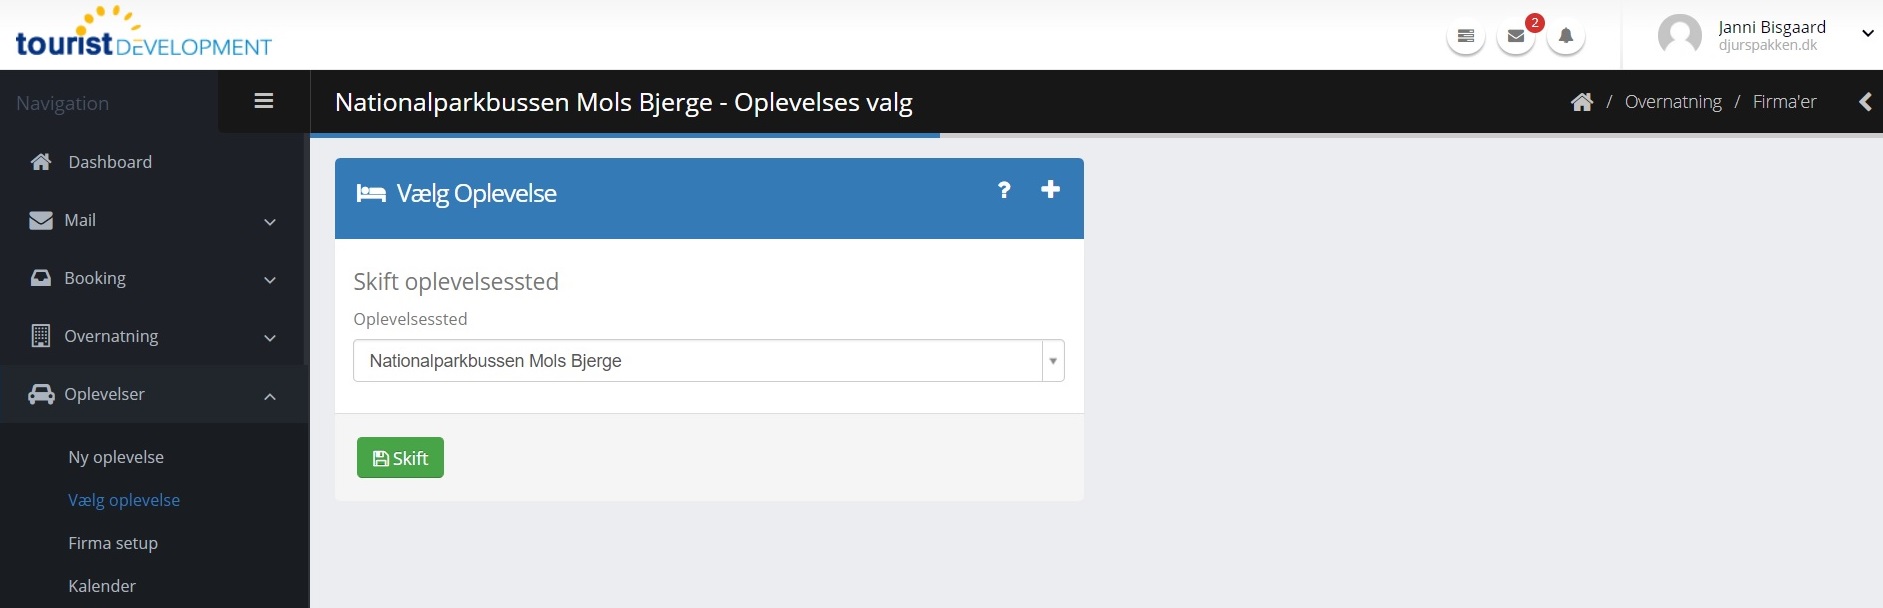
Task: Open Firma setup in the submenu
Action: point(113,543)
